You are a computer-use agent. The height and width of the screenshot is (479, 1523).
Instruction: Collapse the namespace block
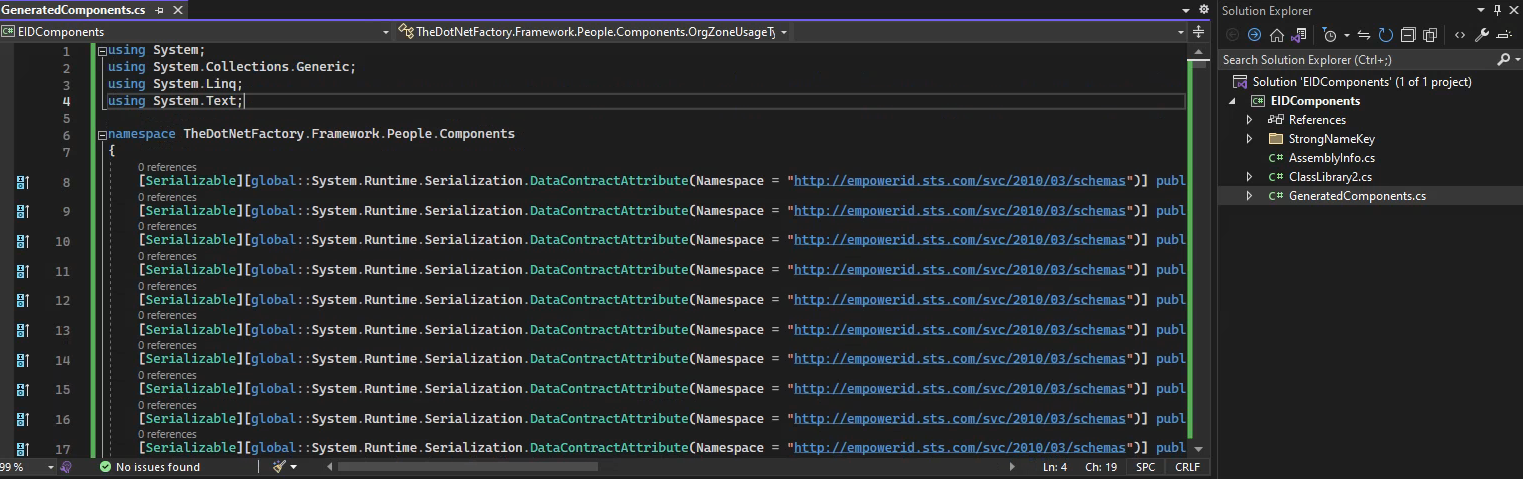pyautogui.click(x=102, y=134)
